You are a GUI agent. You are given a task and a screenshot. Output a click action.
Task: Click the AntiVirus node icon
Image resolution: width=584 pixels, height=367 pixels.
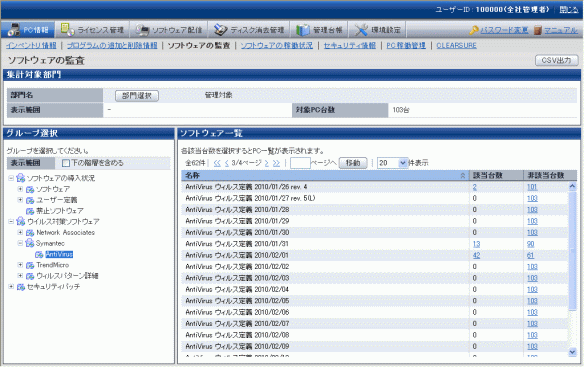pyautogui.click(x=39, y=254)
